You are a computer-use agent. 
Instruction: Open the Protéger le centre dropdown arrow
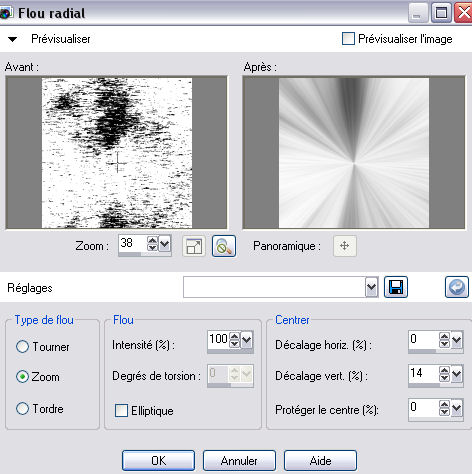(x=456, y=407)
